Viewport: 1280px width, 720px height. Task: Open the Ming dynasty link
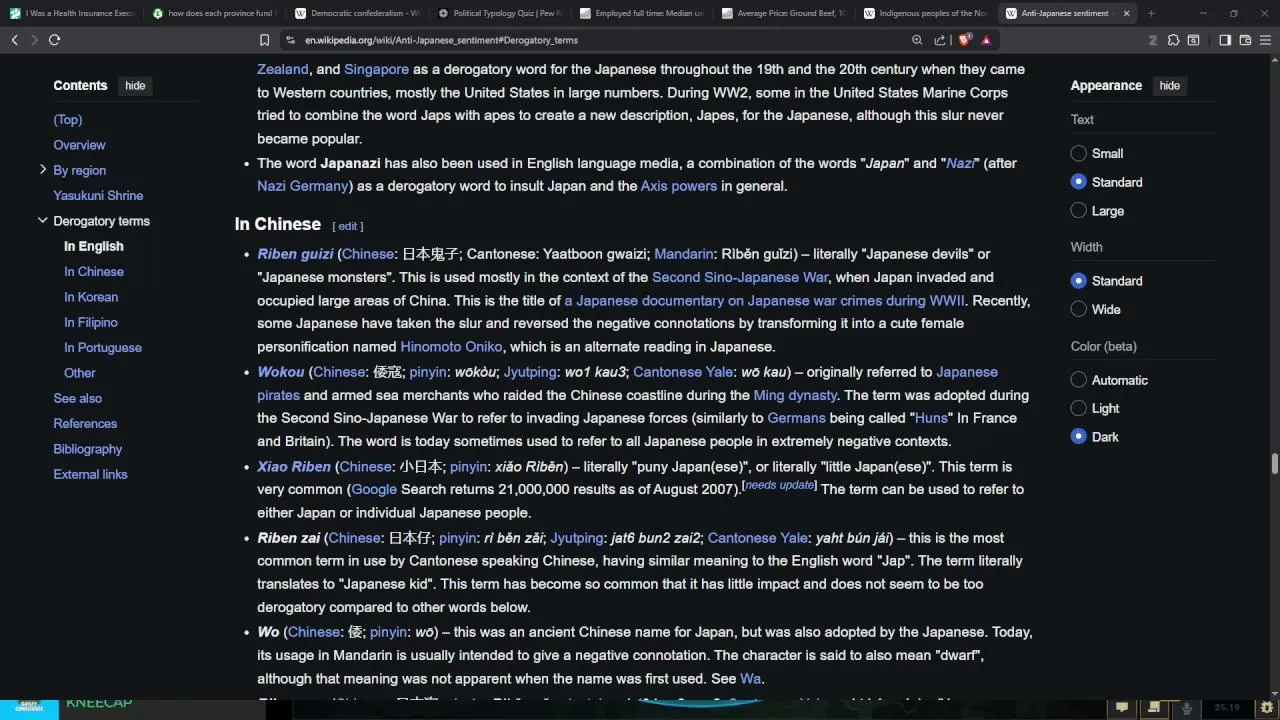[795, 395]
